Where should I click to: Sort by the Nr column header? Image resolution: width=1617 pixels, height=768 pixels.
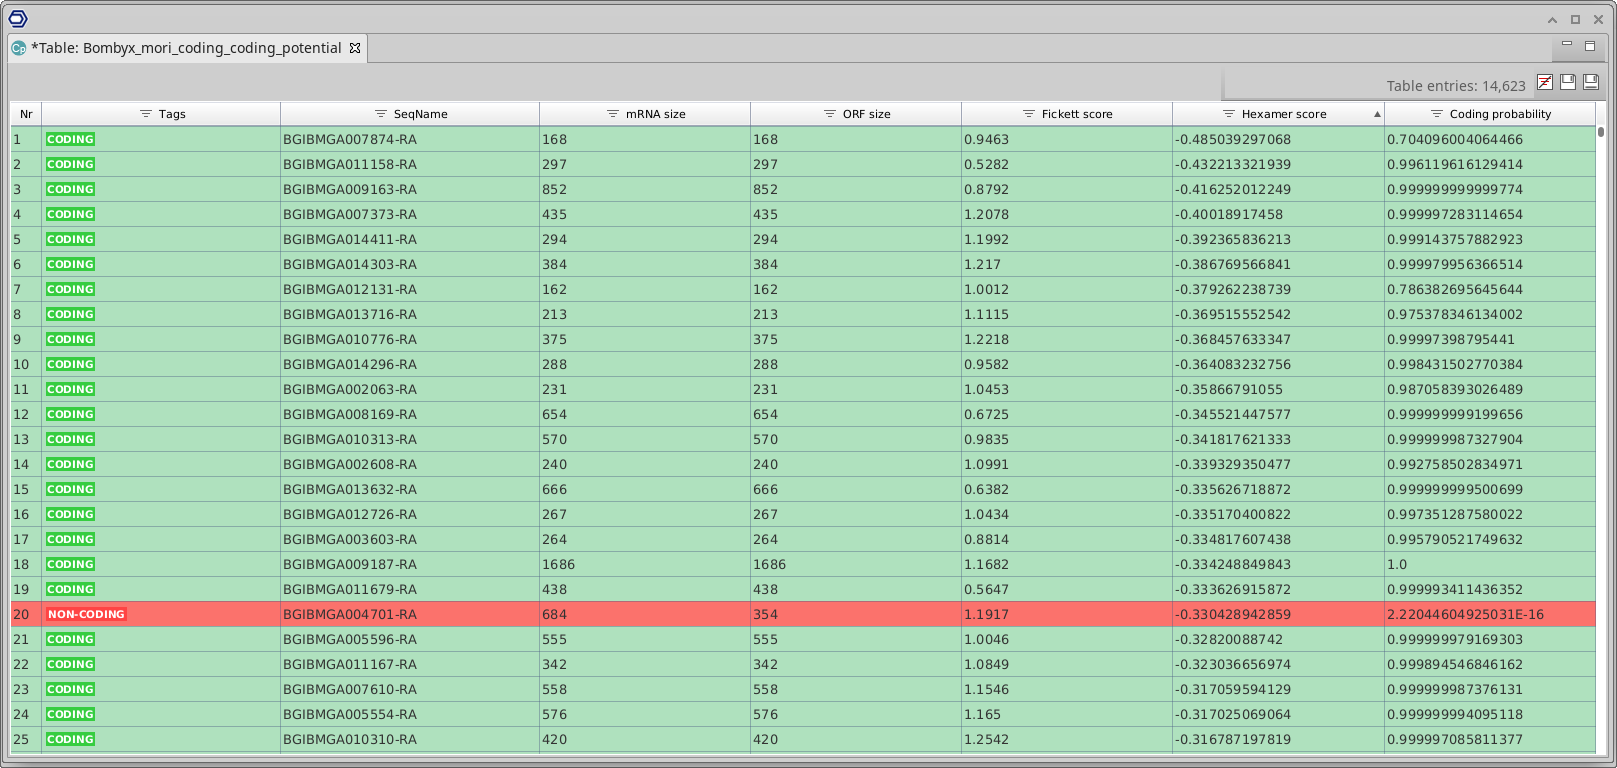click(x=26, y=114)
